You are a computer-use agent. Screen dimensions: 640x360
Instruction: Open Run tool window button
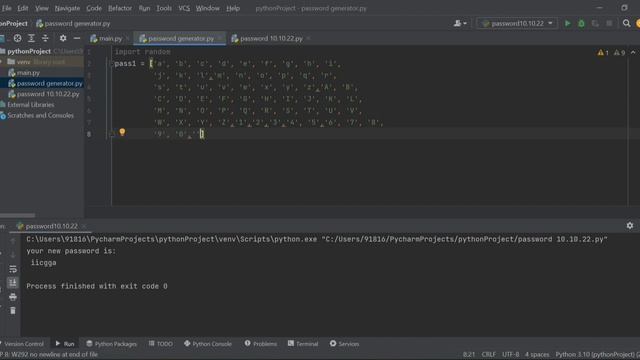pyautogui.click(x=65, y=344)
